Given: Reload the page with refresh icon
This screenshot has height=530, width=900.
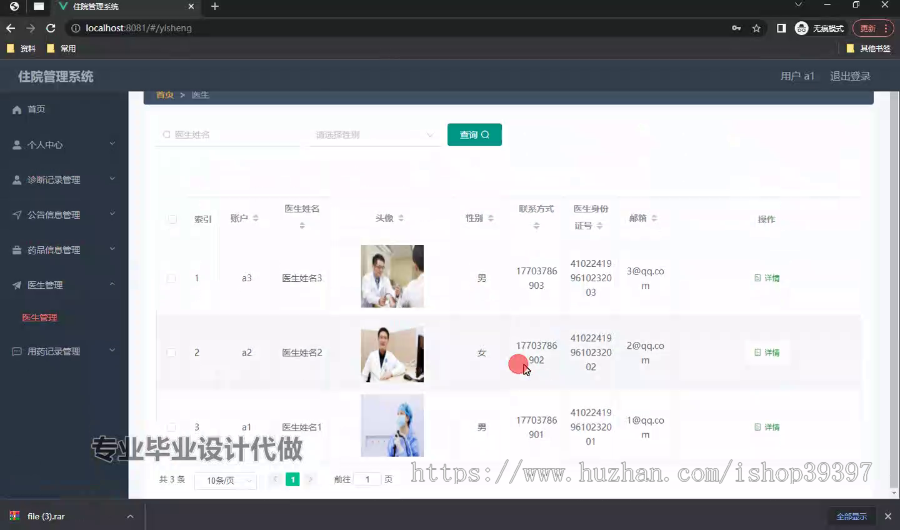Looking at the screenshot, I should point(51,28).
